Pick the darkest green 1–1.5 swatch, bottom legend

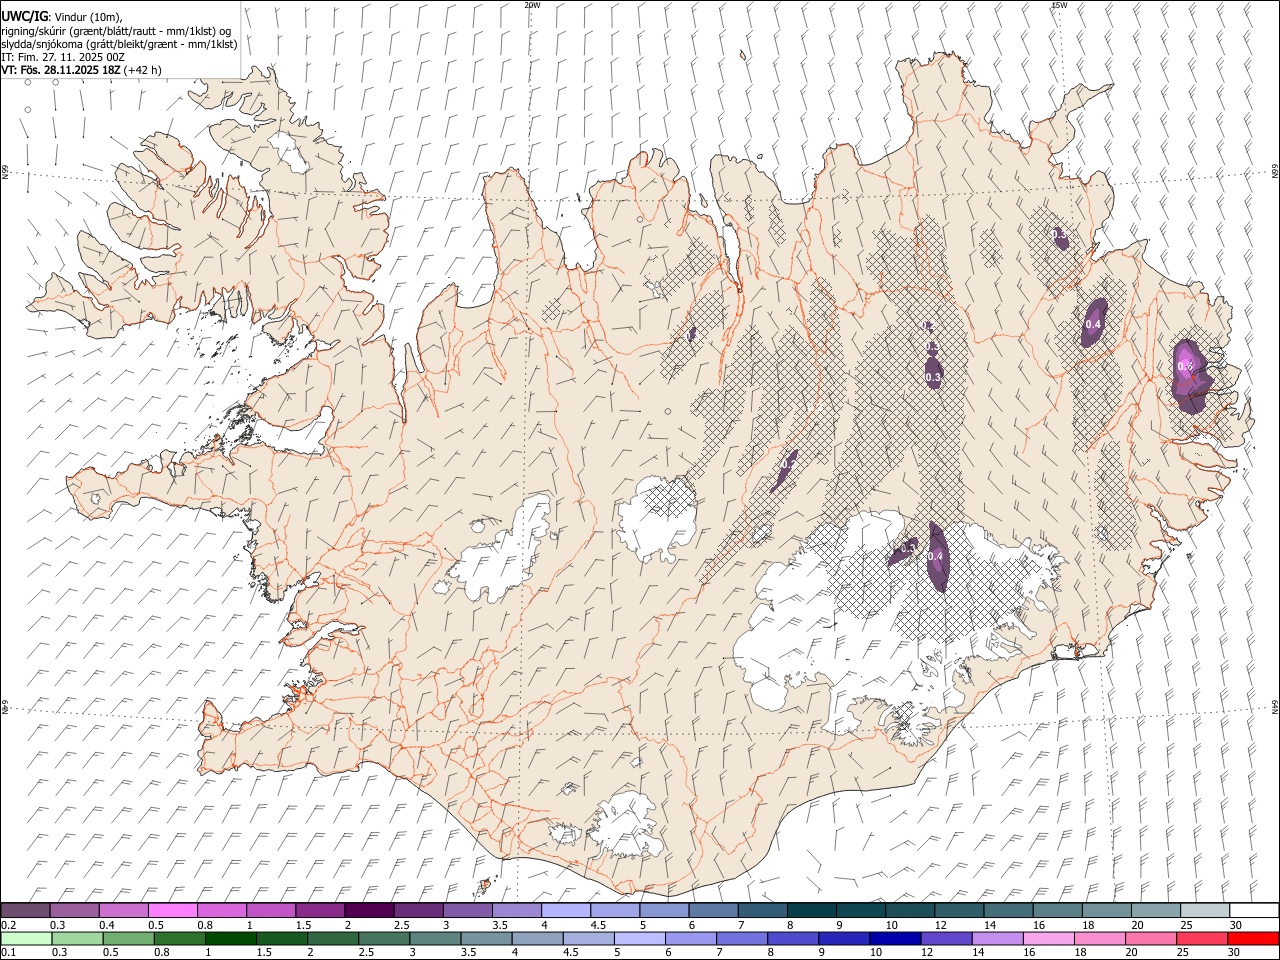[230, 938]
